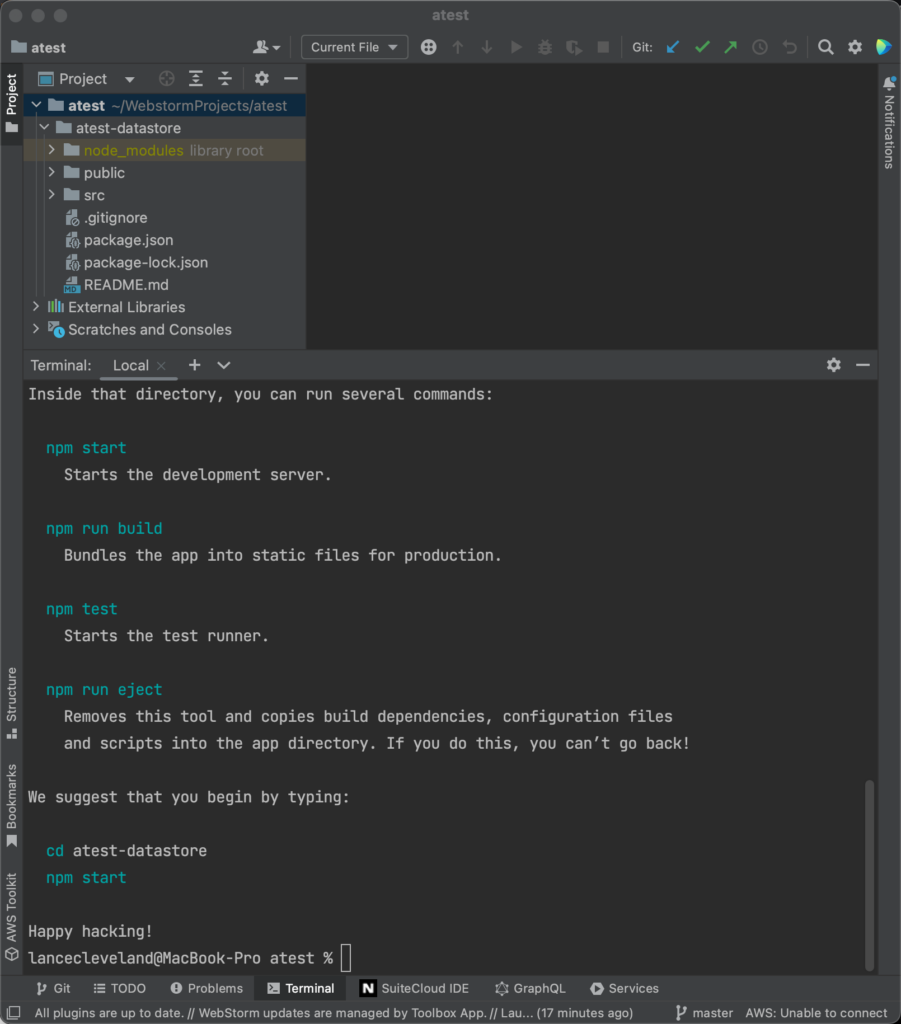The width and height of the screenshot is (901, 1024).
Task: Click the Collapse All icon in Project panel
Action: click(x=225, y=79)
